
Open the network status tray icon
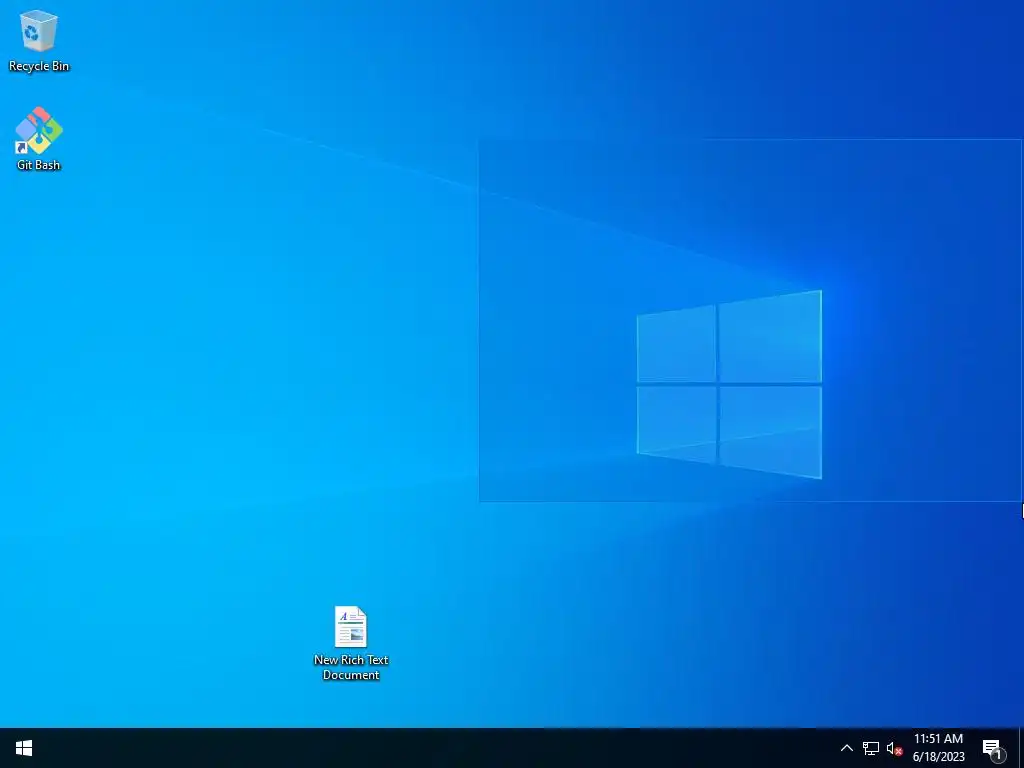click(871, 748)
